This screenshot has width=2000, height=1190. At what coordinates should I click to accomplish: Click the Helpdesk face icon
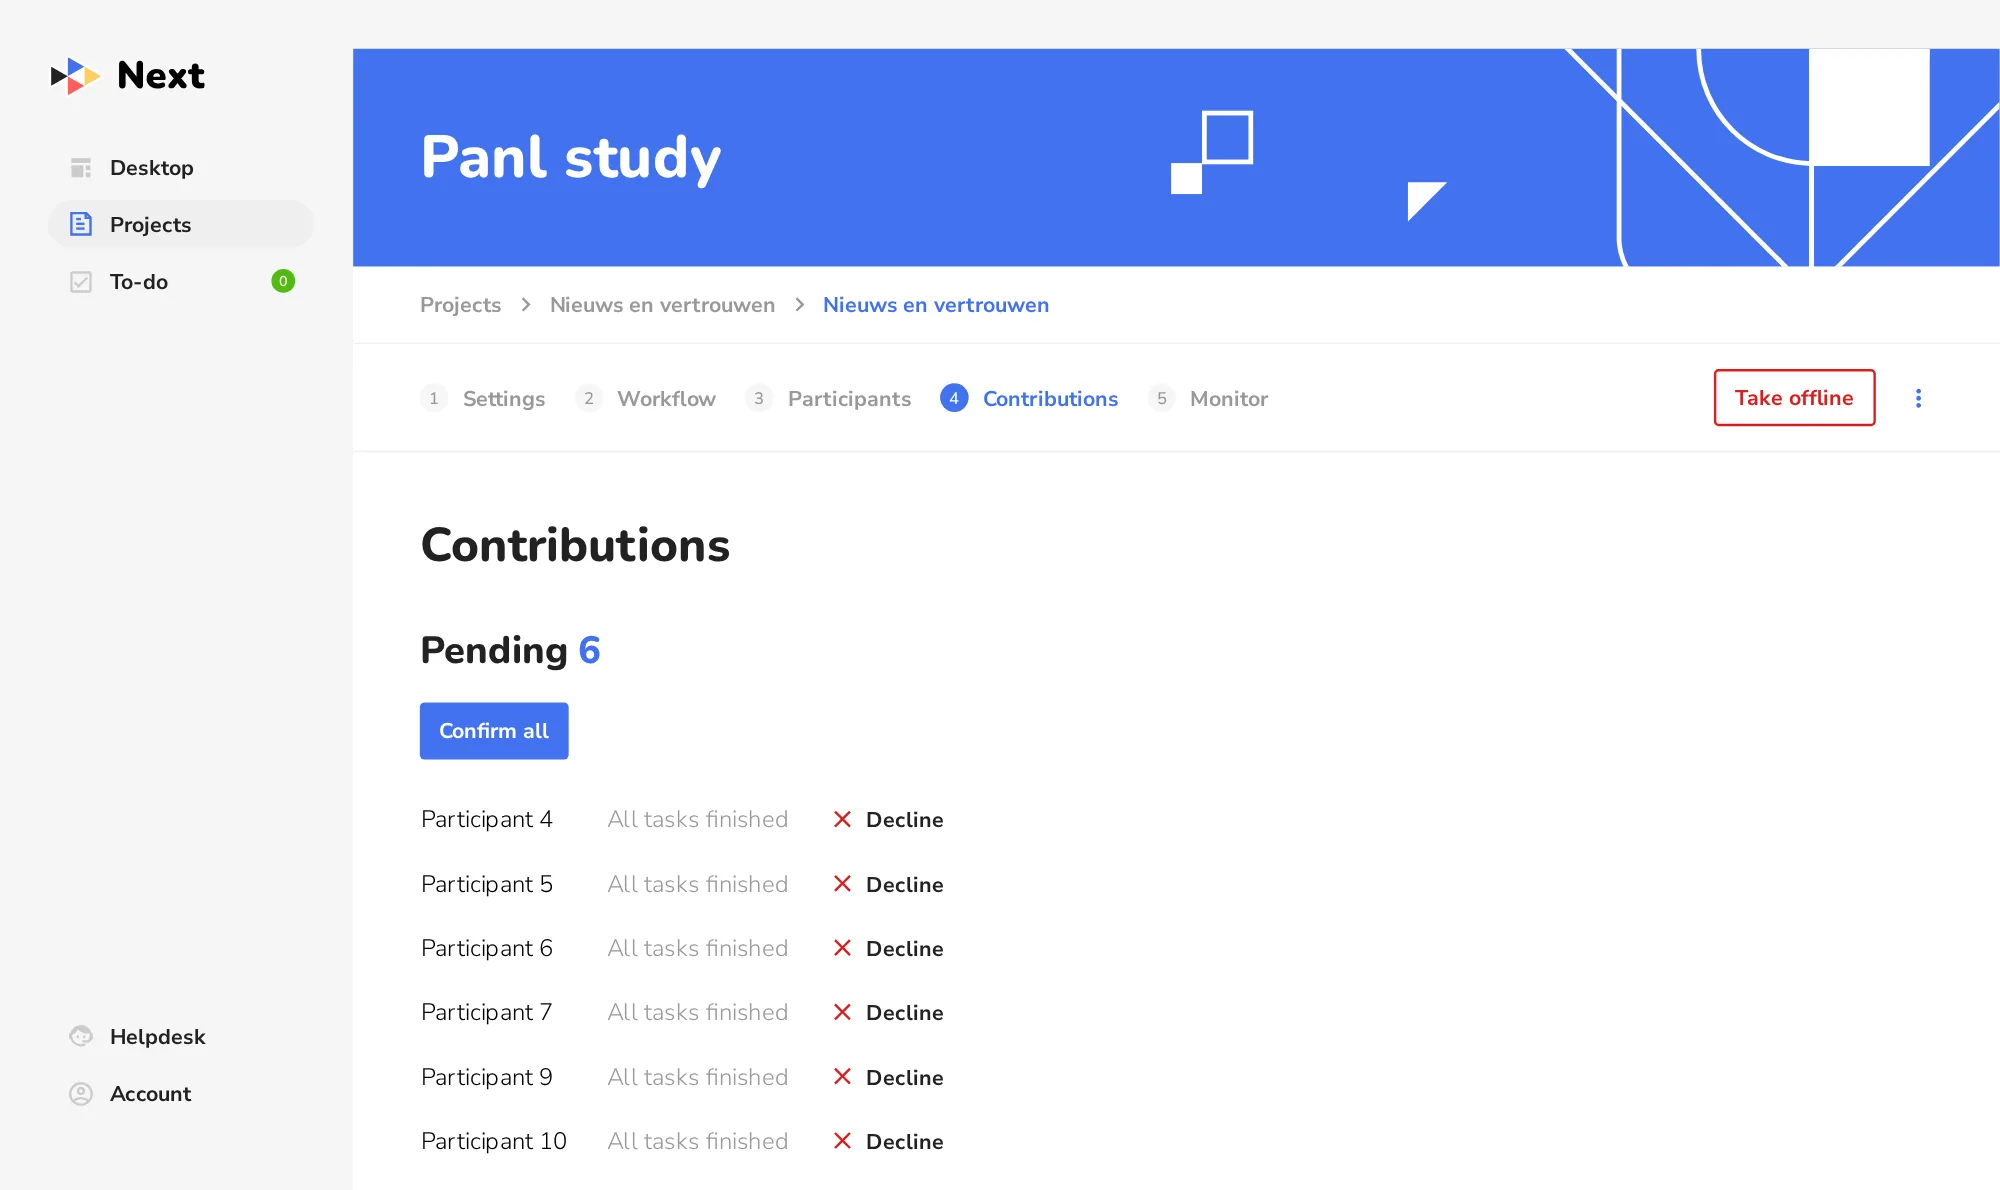point(81,1036)
